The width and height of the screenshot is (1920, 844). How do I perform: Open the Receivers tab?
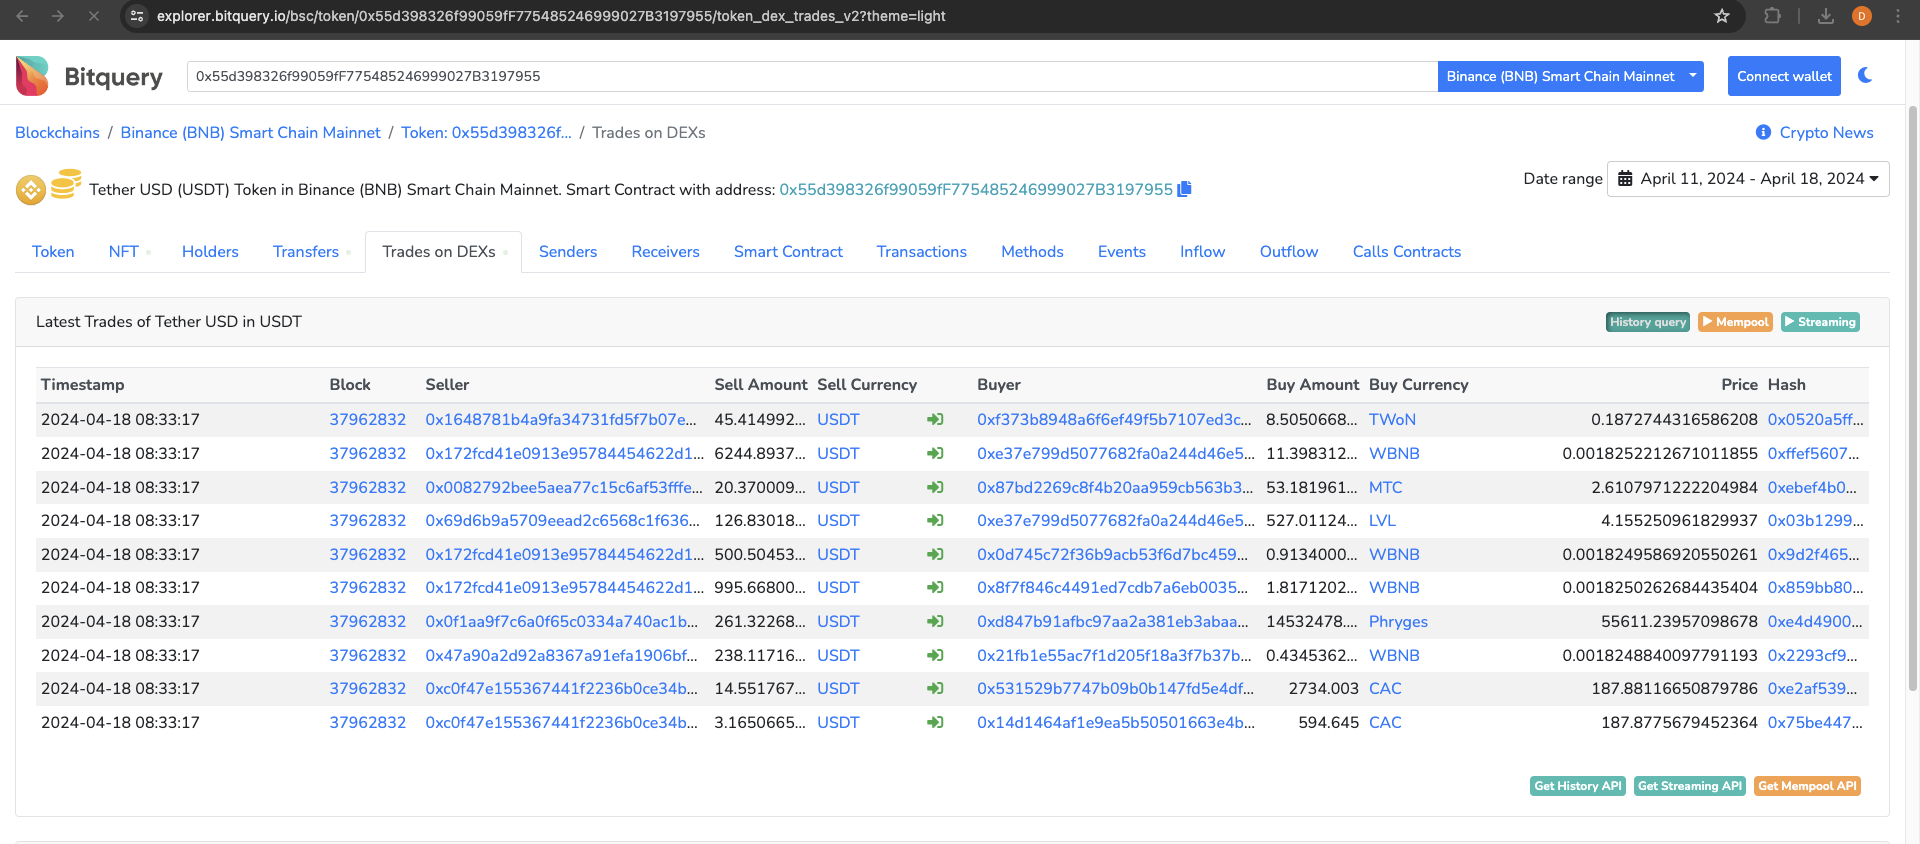click(x=665, y=252)
